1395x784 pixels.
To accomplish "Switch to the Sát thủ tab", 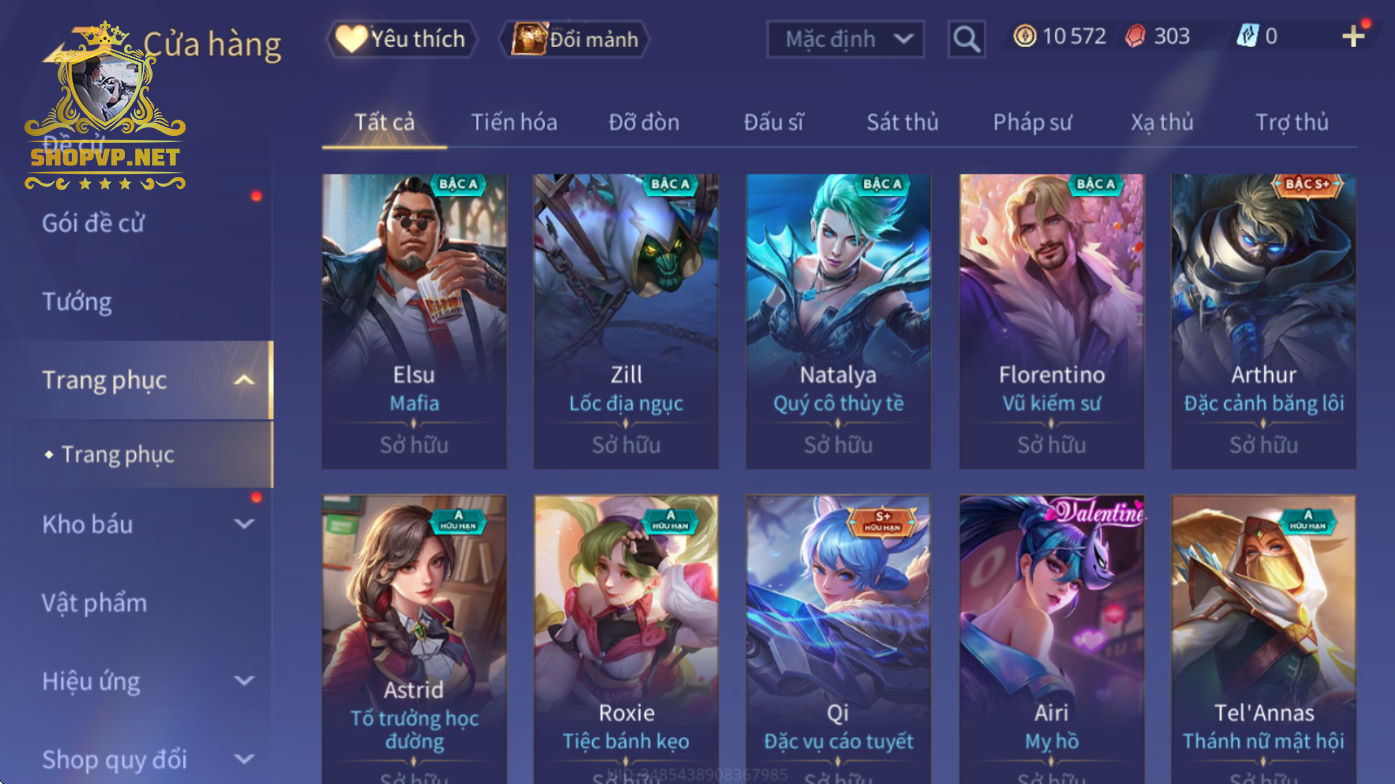I will tap(902, 122).
